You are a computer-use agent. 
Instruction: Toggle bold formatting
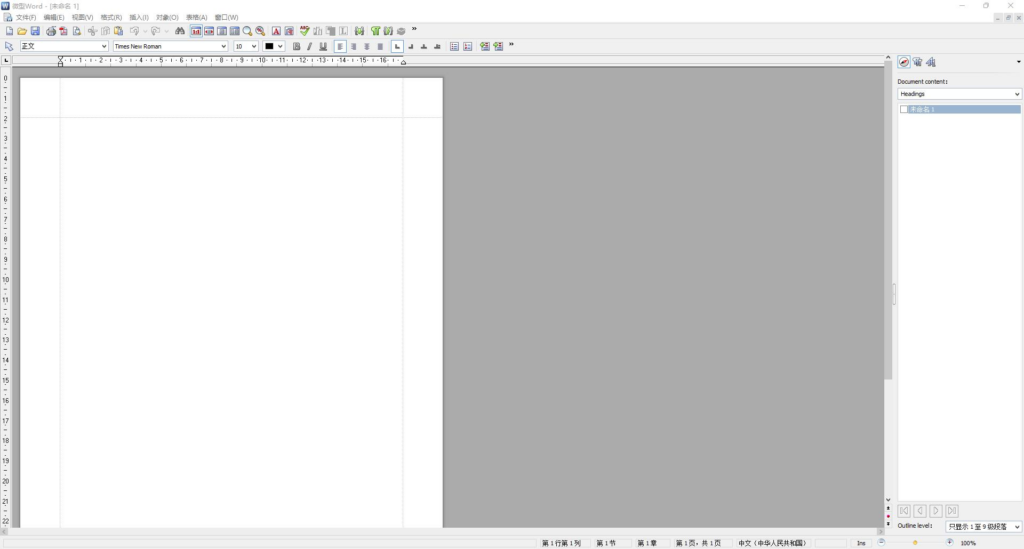point(296,46)
